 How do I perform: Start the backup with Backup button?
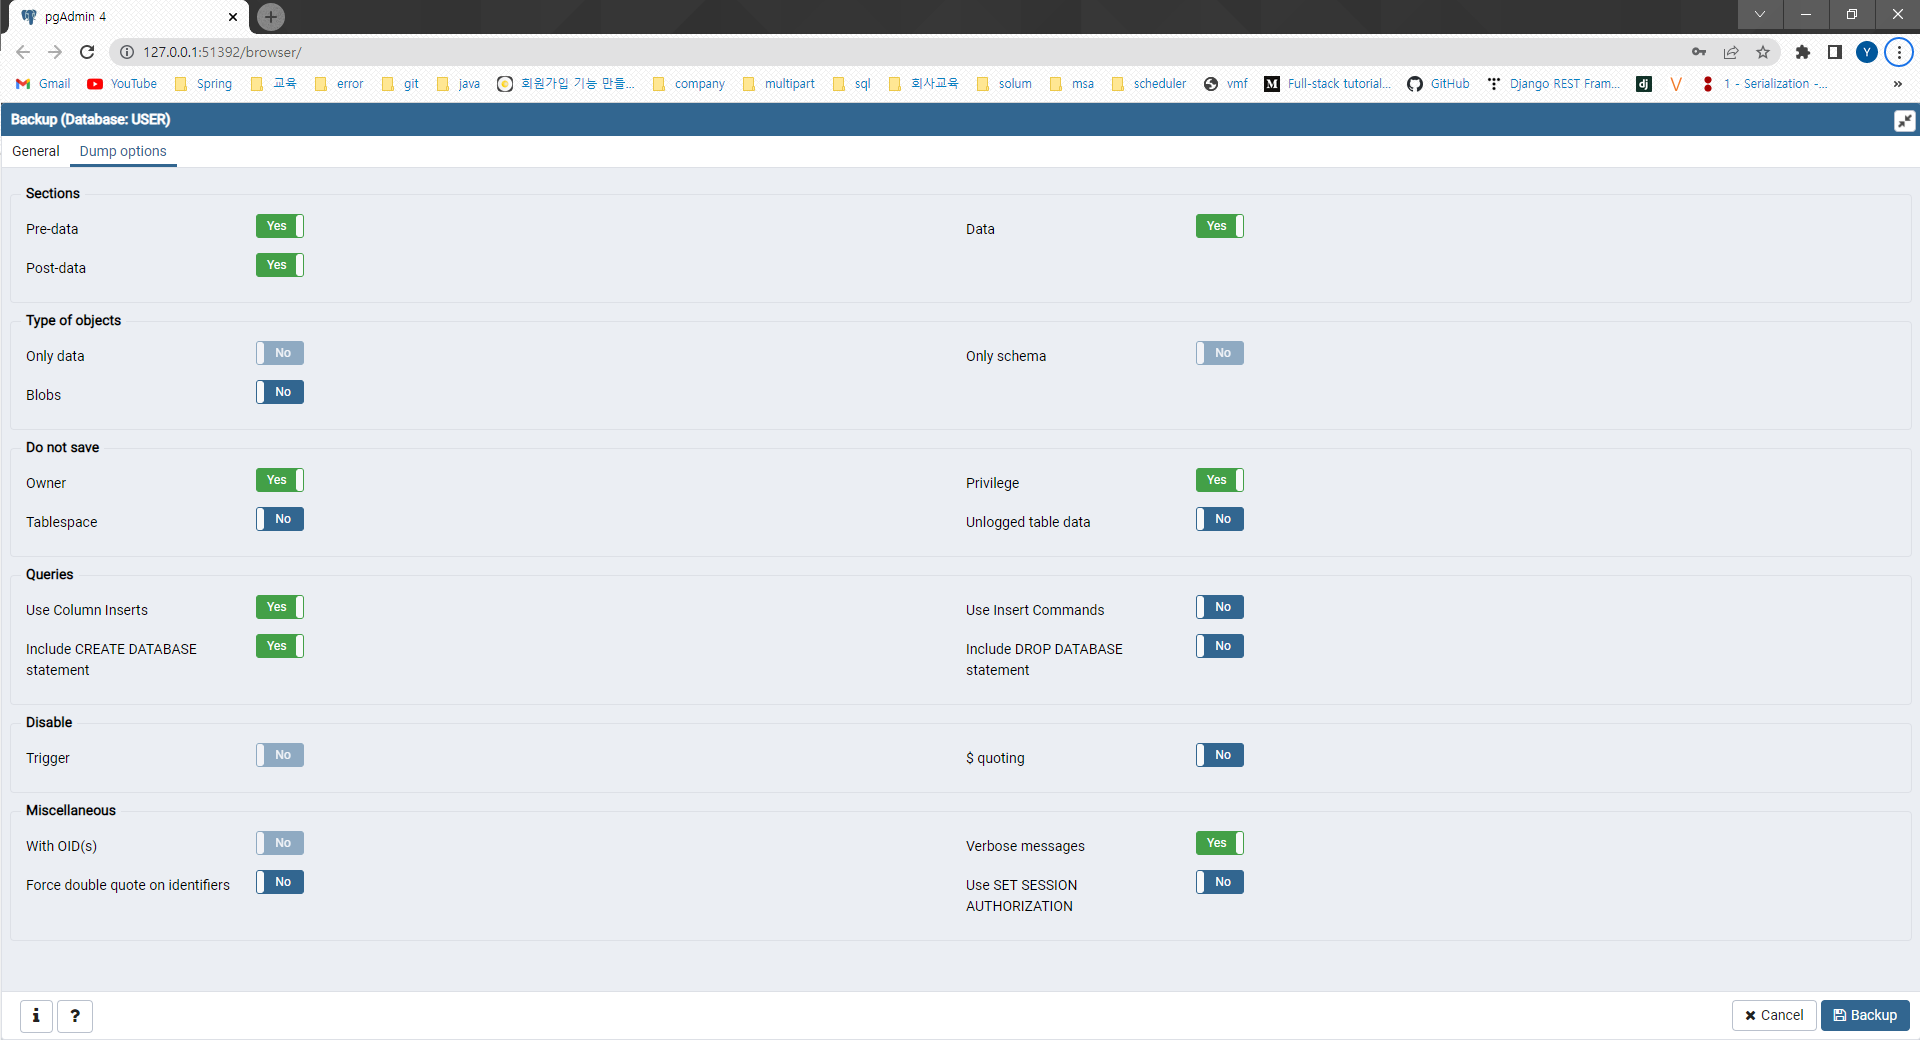point(1865,1015)
